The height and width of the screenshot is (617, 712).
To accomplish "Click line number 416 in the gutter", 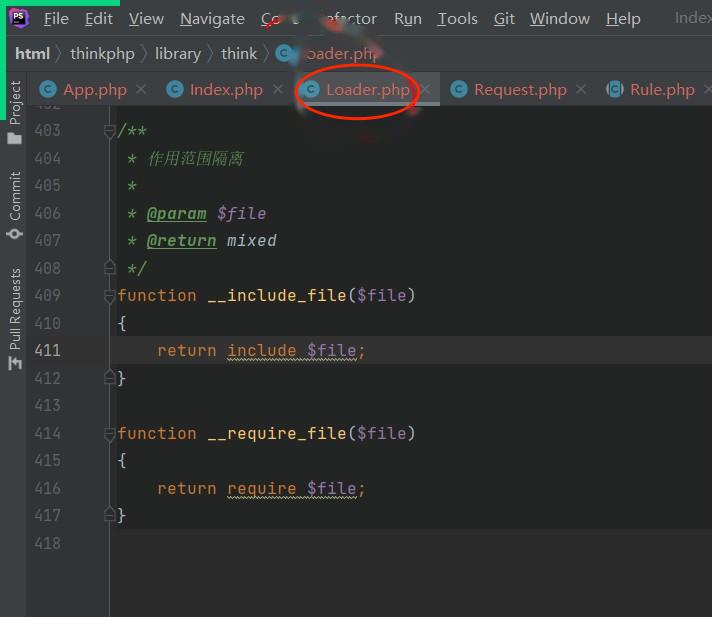I will (47, 489).
